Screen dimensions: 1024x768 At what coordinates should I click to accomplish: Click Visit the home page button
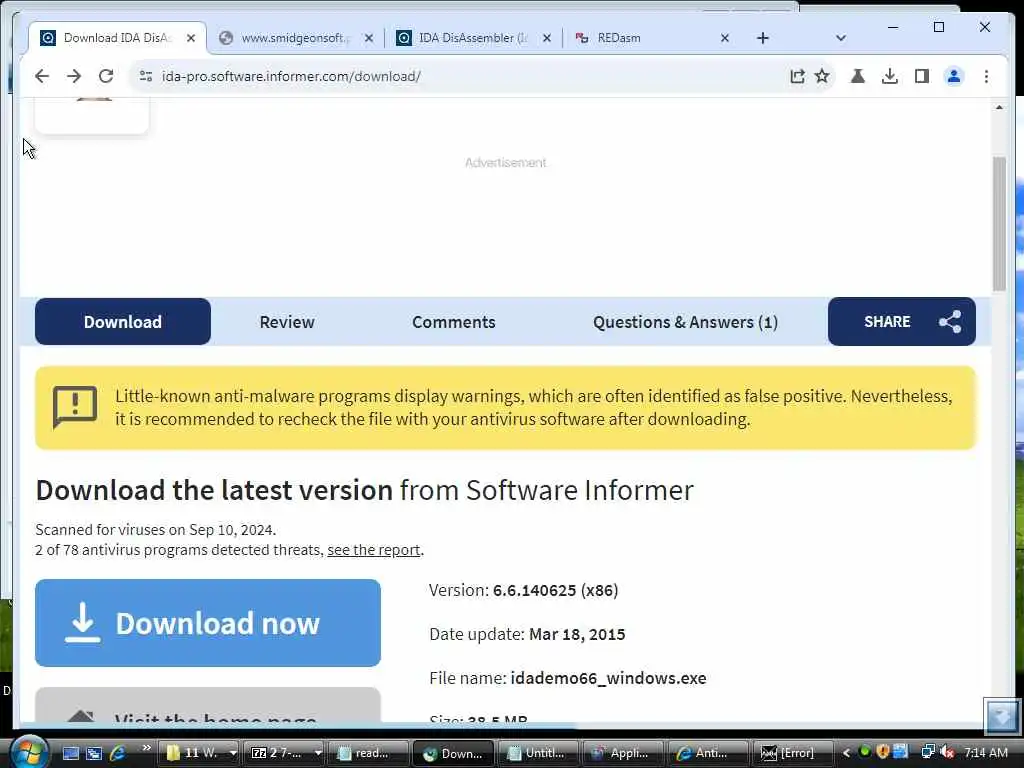[x=208, y=705]
